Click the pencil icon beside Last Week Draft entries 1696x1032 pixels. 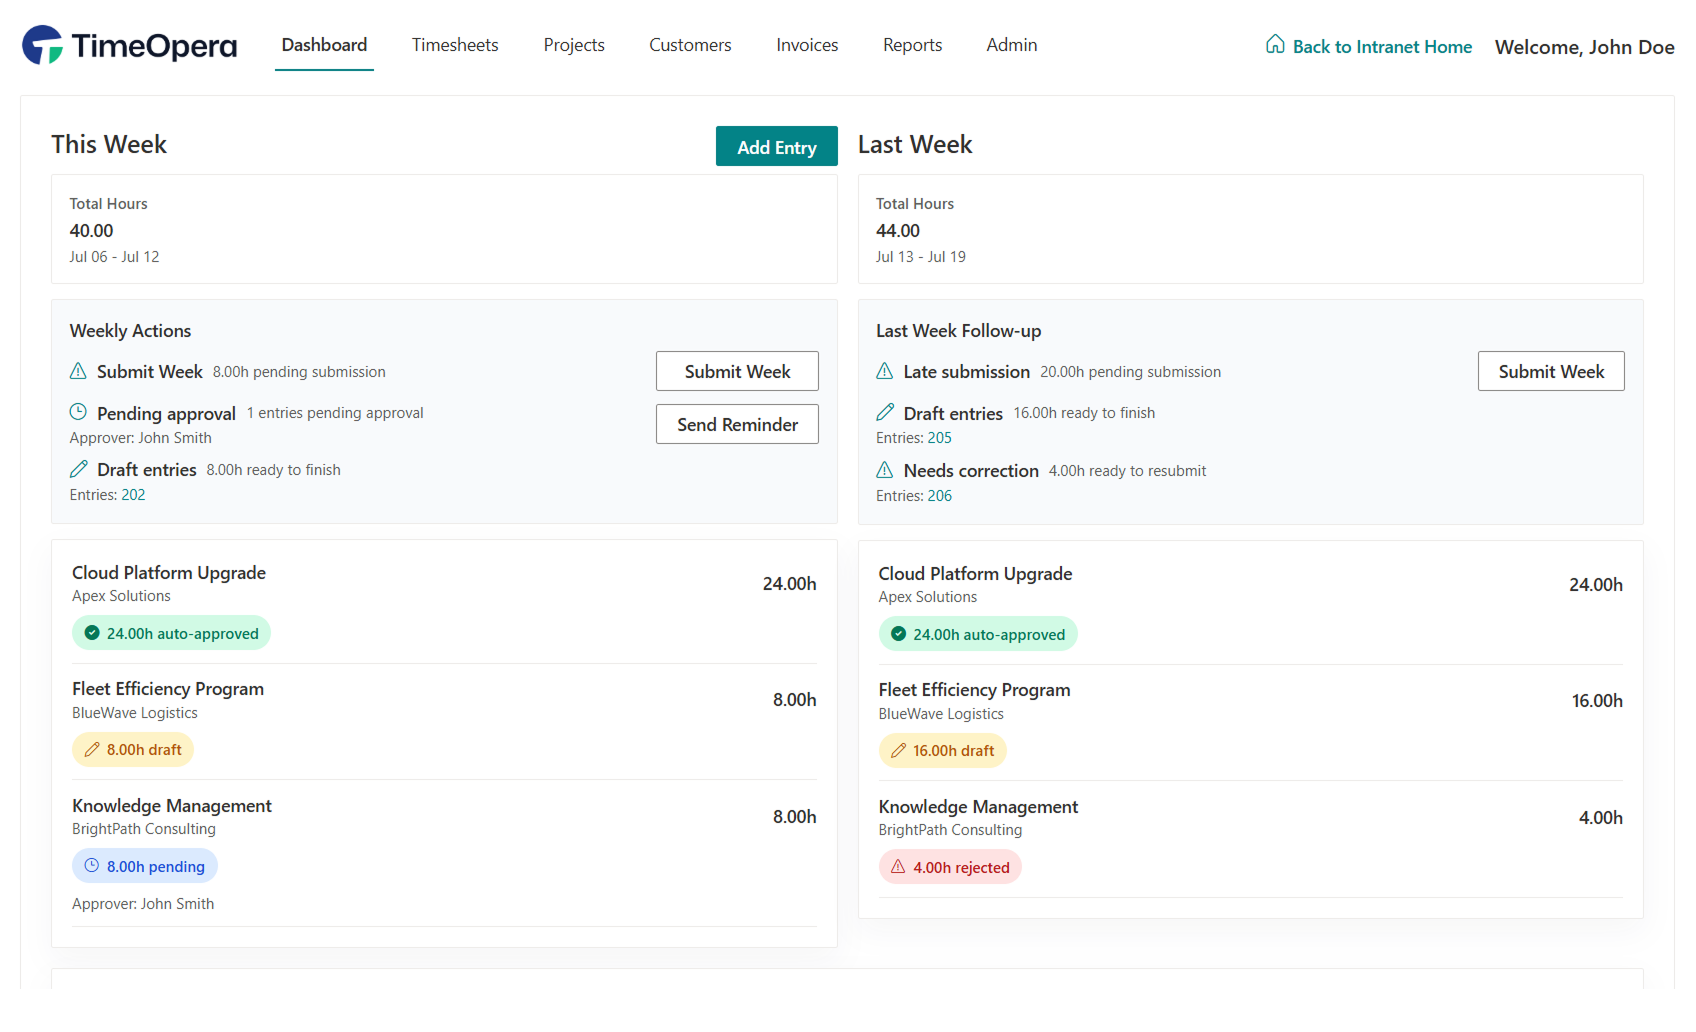pyautogui.click(x=885, y=412)
